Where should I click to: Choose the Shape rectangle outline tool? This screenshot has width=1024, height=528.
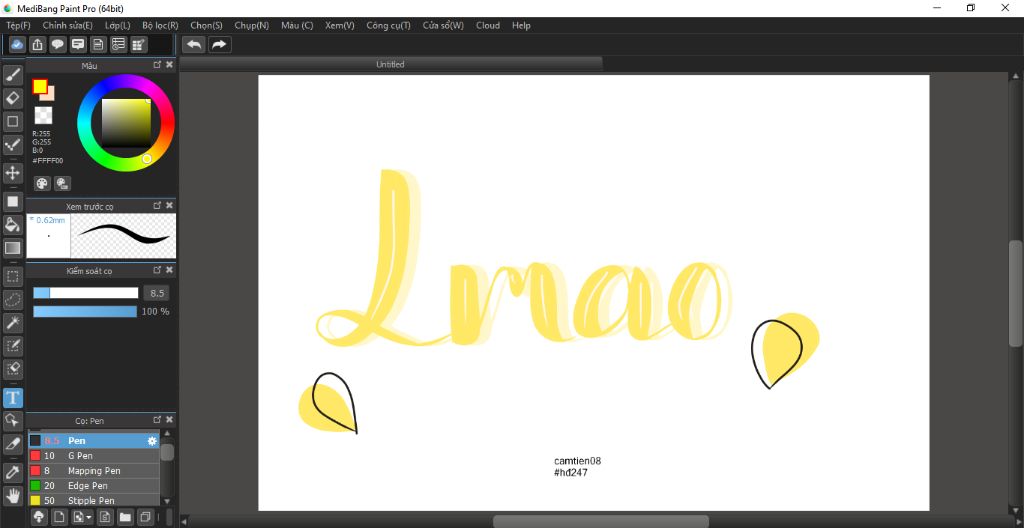click(12, 122)
